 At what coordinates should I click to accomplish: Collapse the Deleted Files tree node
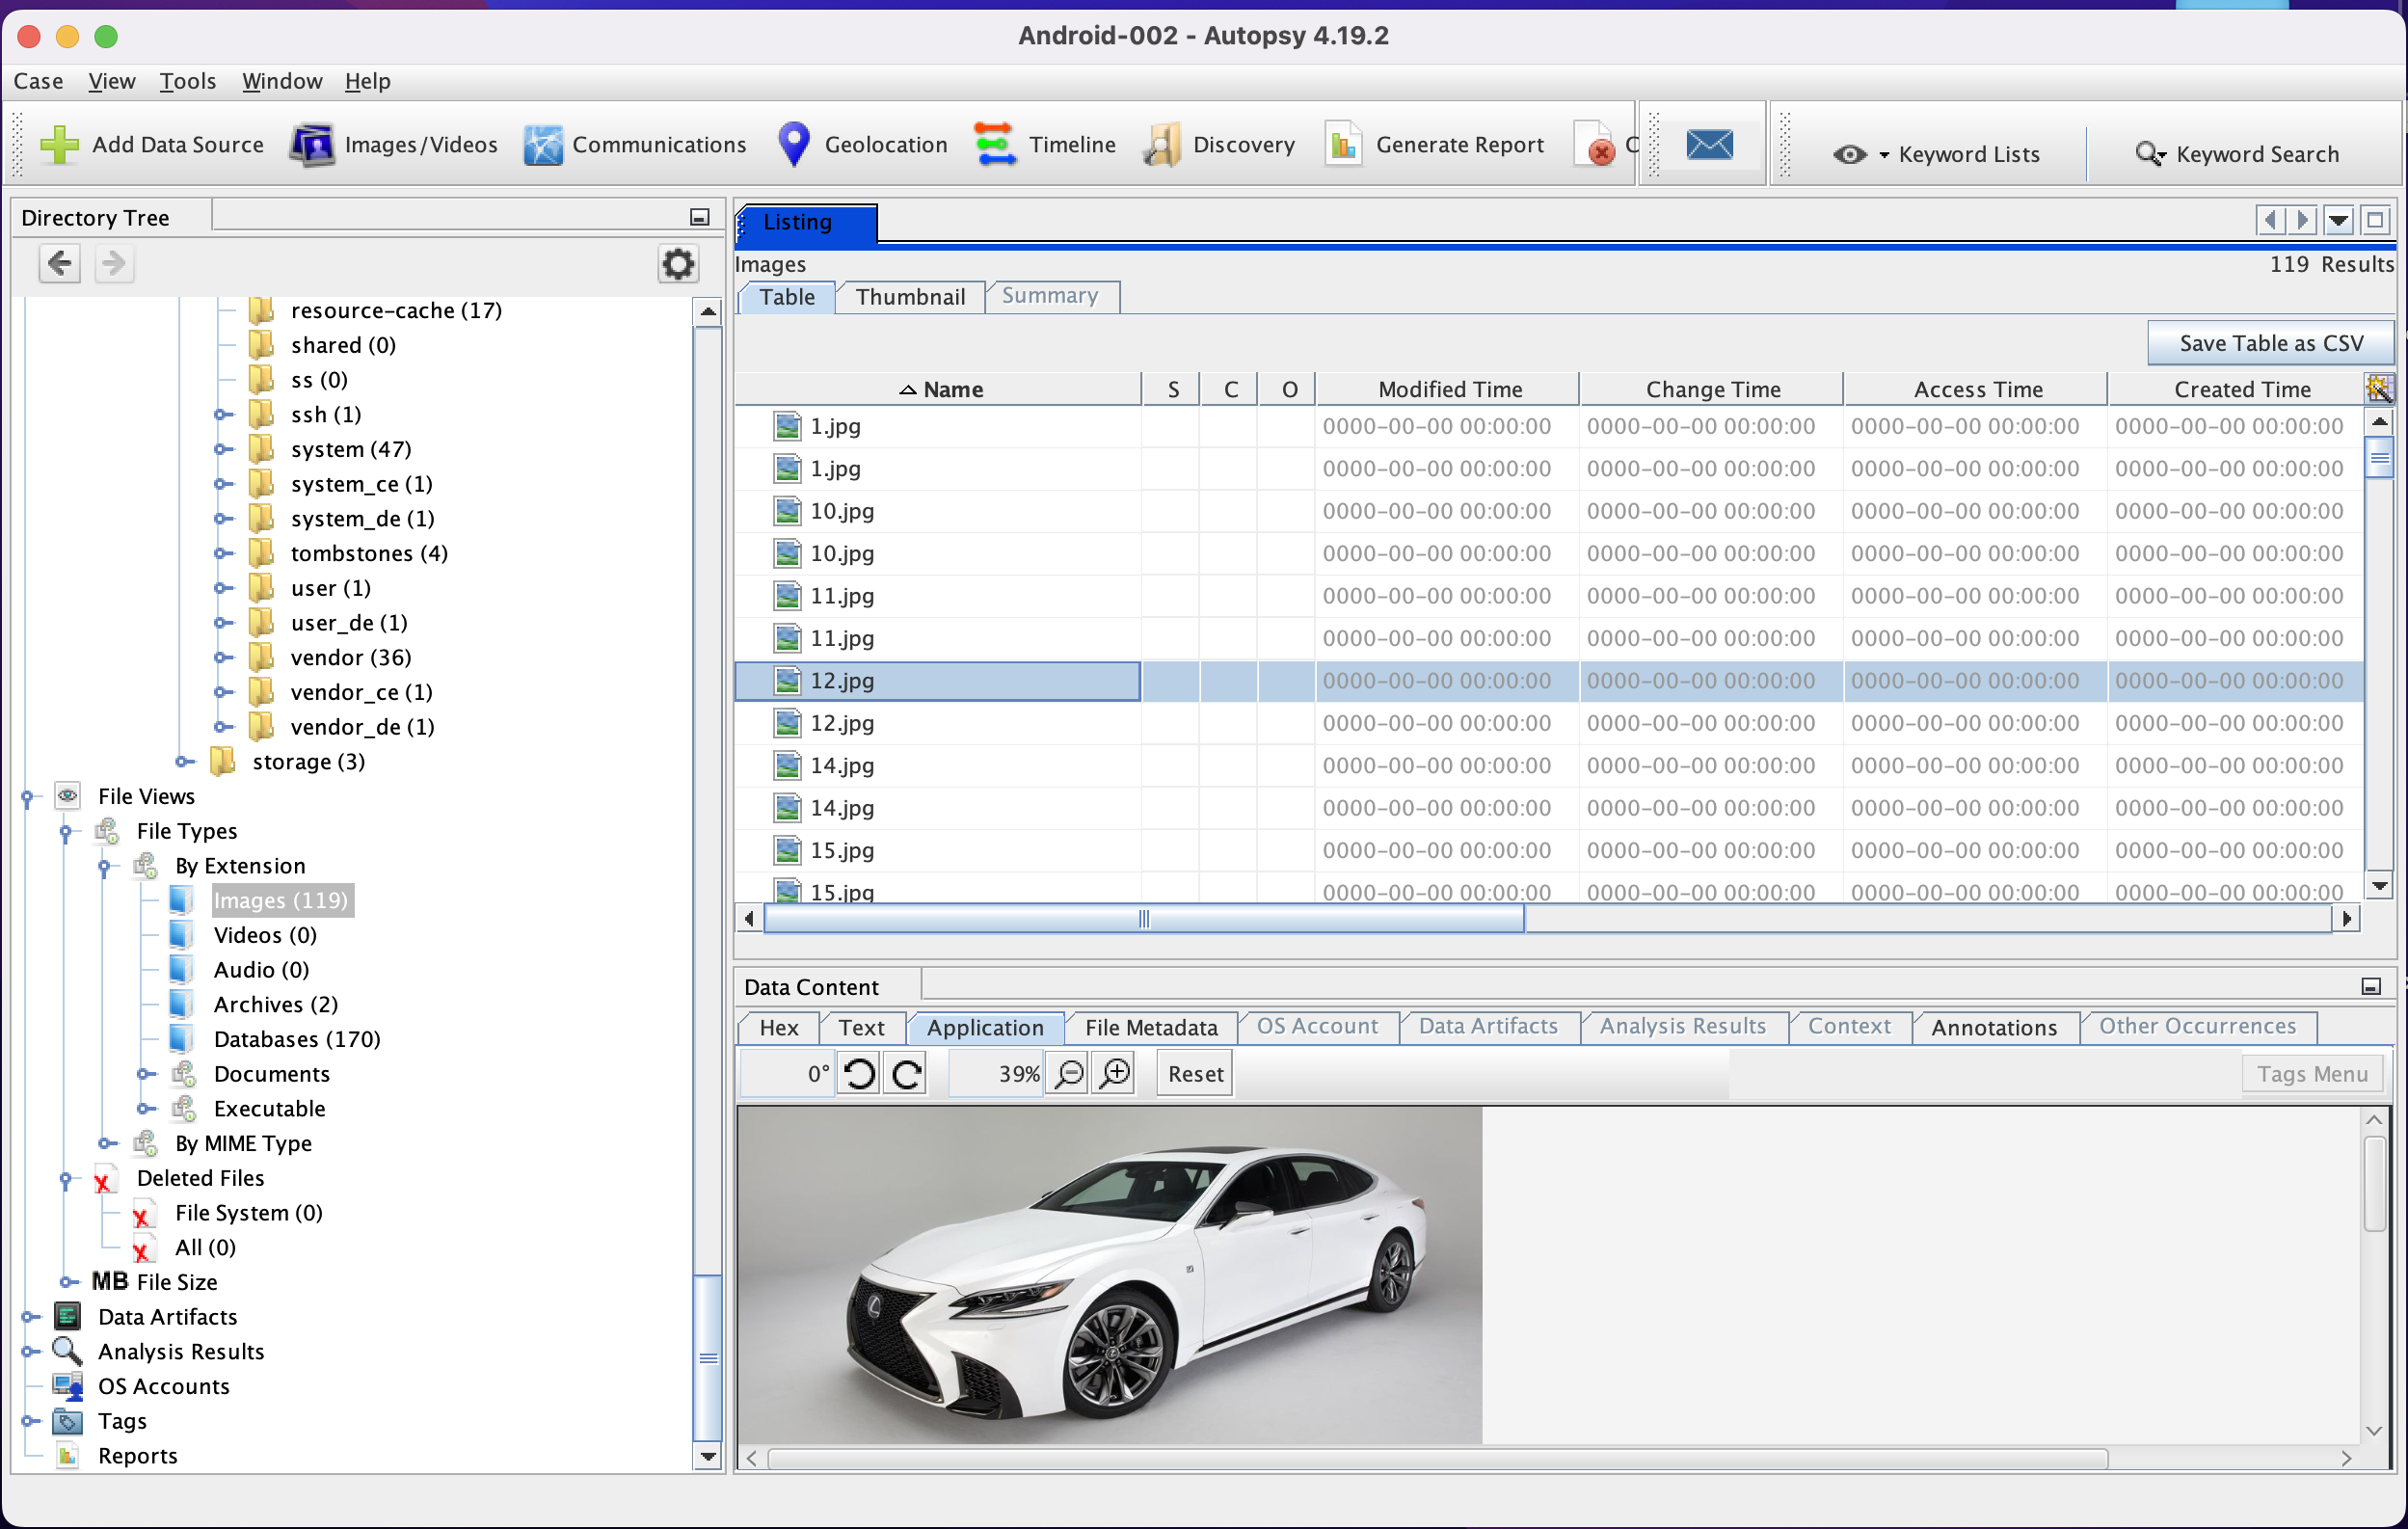[x=66, y=1178]
